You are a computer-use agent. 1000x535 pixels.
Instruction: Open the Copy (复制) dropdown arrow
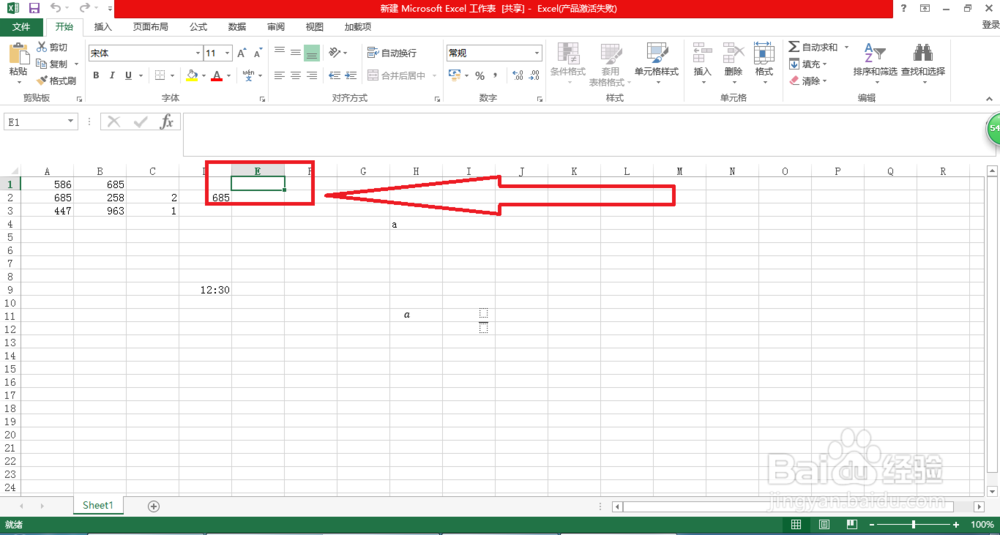click(77, 64)
